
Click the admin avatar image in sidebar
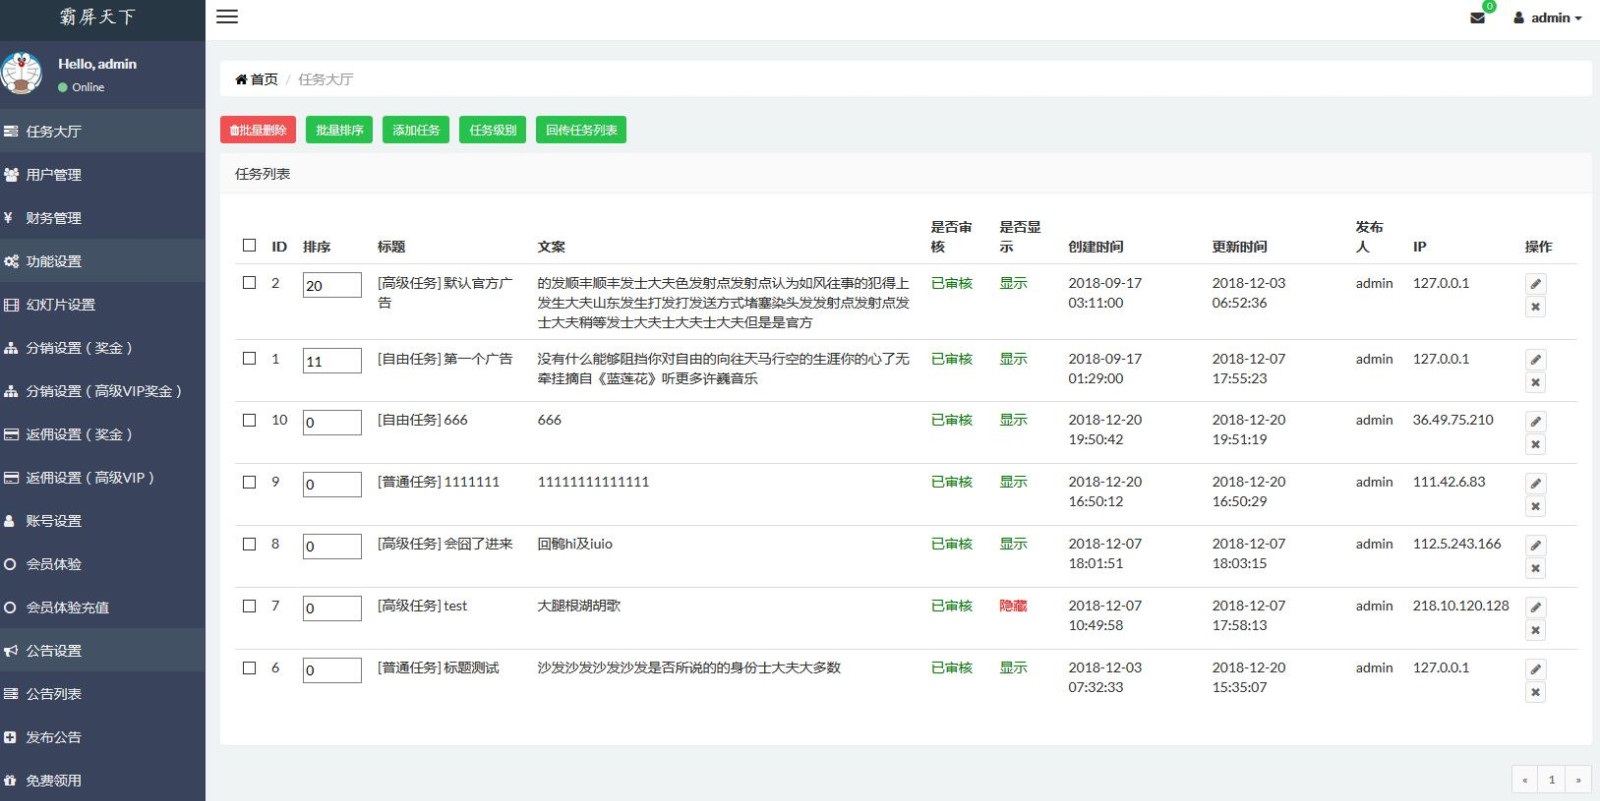22,74
